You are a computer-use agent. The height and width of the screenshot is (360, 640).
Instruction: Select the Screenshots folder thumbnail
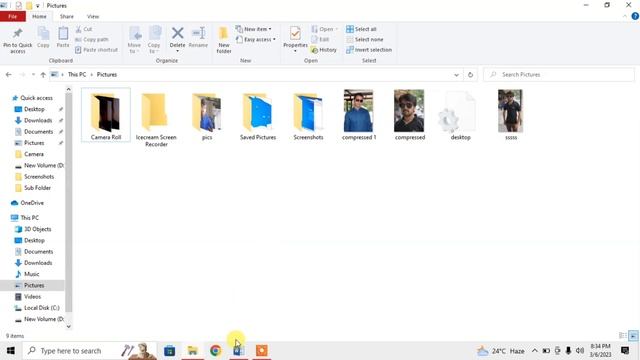coord(308,112)
